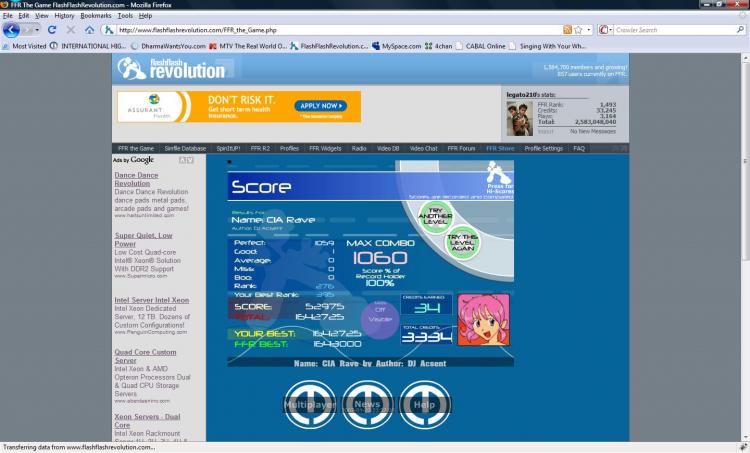Open the FFR the Game nav tab
This screenshot has height=453, width=750.
(136, 148)
